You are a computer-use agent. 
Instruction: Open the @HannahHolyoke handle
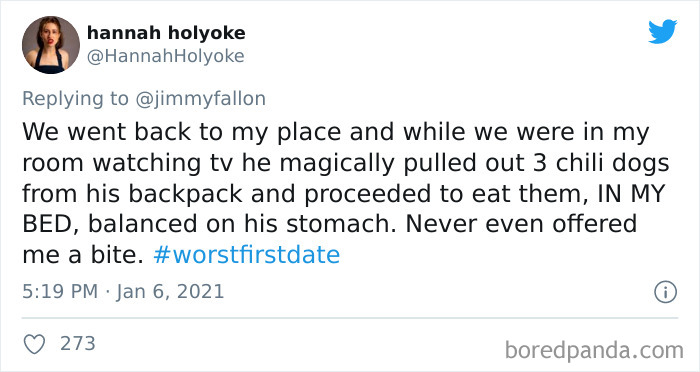tap(166, 56)
